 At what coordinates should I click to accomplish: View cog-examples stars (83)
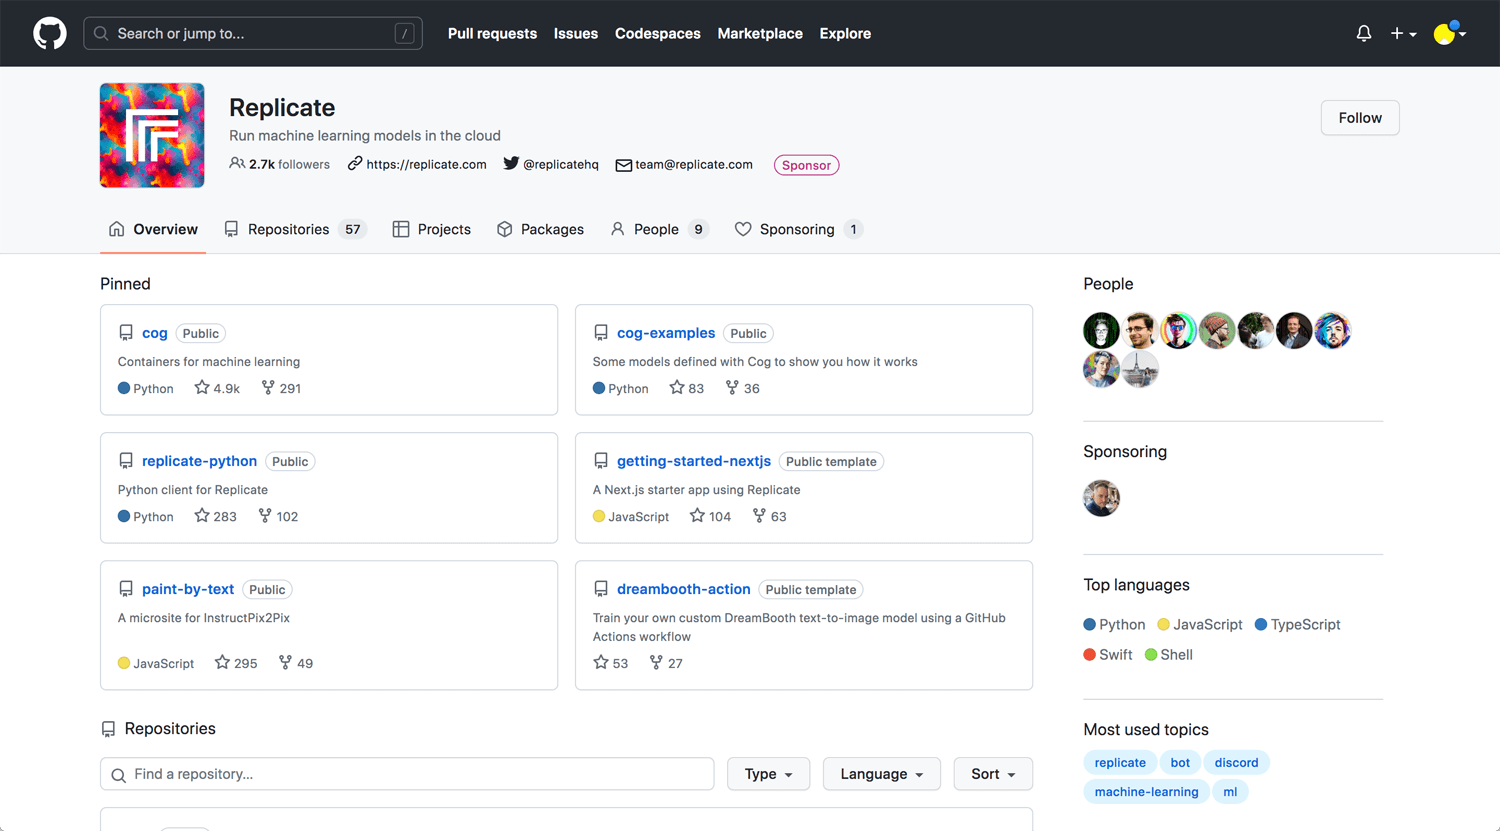coord(687,388)
